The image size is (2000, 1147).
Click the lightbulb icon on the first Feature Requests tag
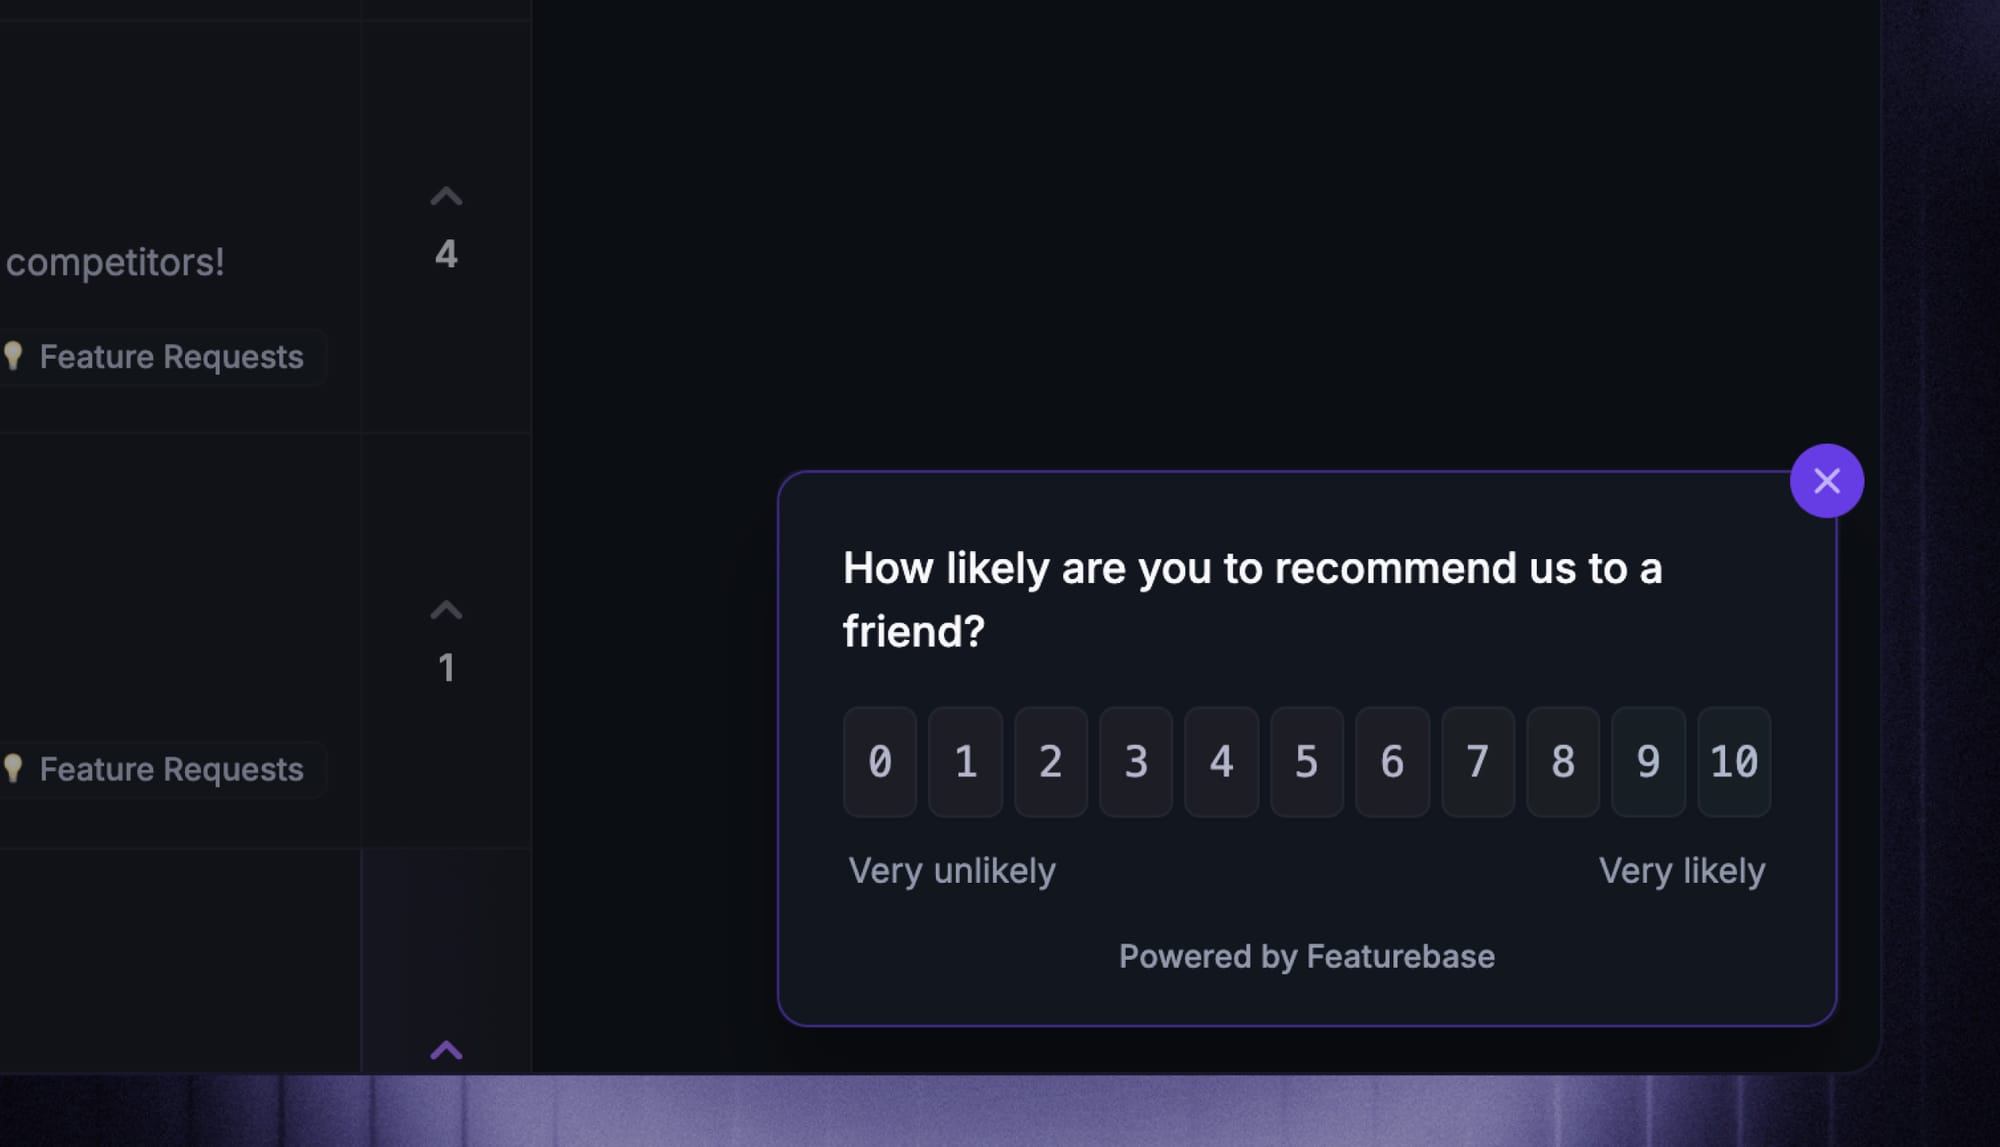15,357
